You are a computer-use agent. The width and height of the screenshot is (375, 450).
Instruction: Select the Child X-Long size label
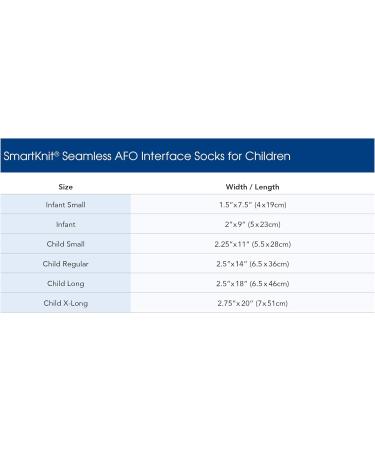(x=66, y=303)
